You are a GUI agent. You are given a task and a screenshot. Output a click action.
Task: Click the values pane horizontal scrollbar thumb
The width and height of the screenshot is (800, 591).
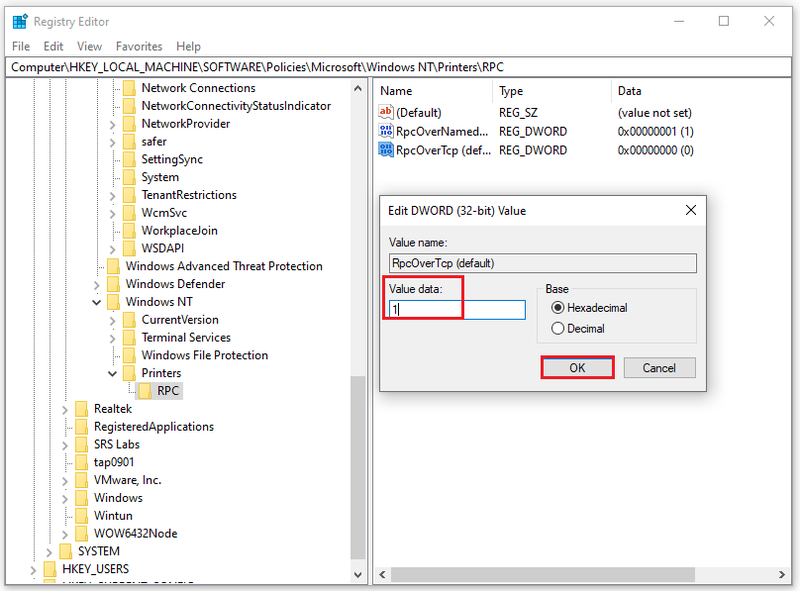coord(542,575)
